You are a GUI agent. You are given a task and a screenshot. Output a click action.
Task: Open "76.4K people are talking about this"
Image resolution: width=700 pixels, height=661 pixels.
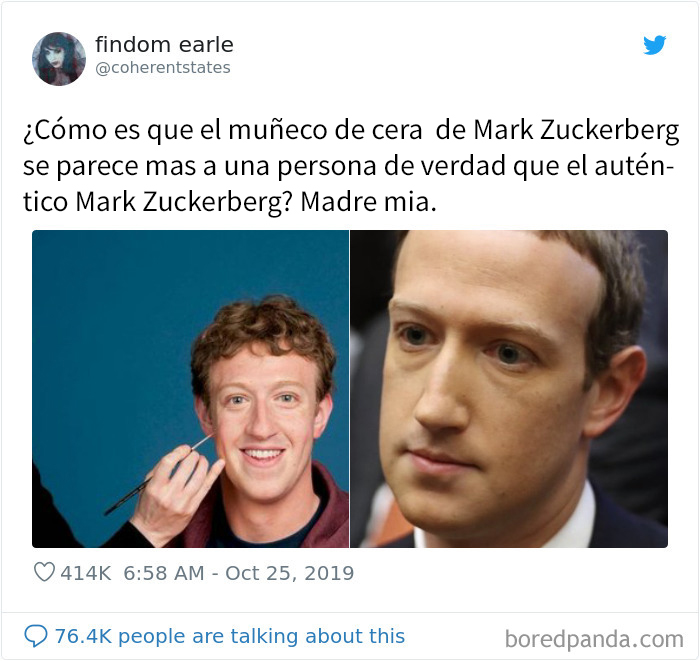click(x=230, y=636)
